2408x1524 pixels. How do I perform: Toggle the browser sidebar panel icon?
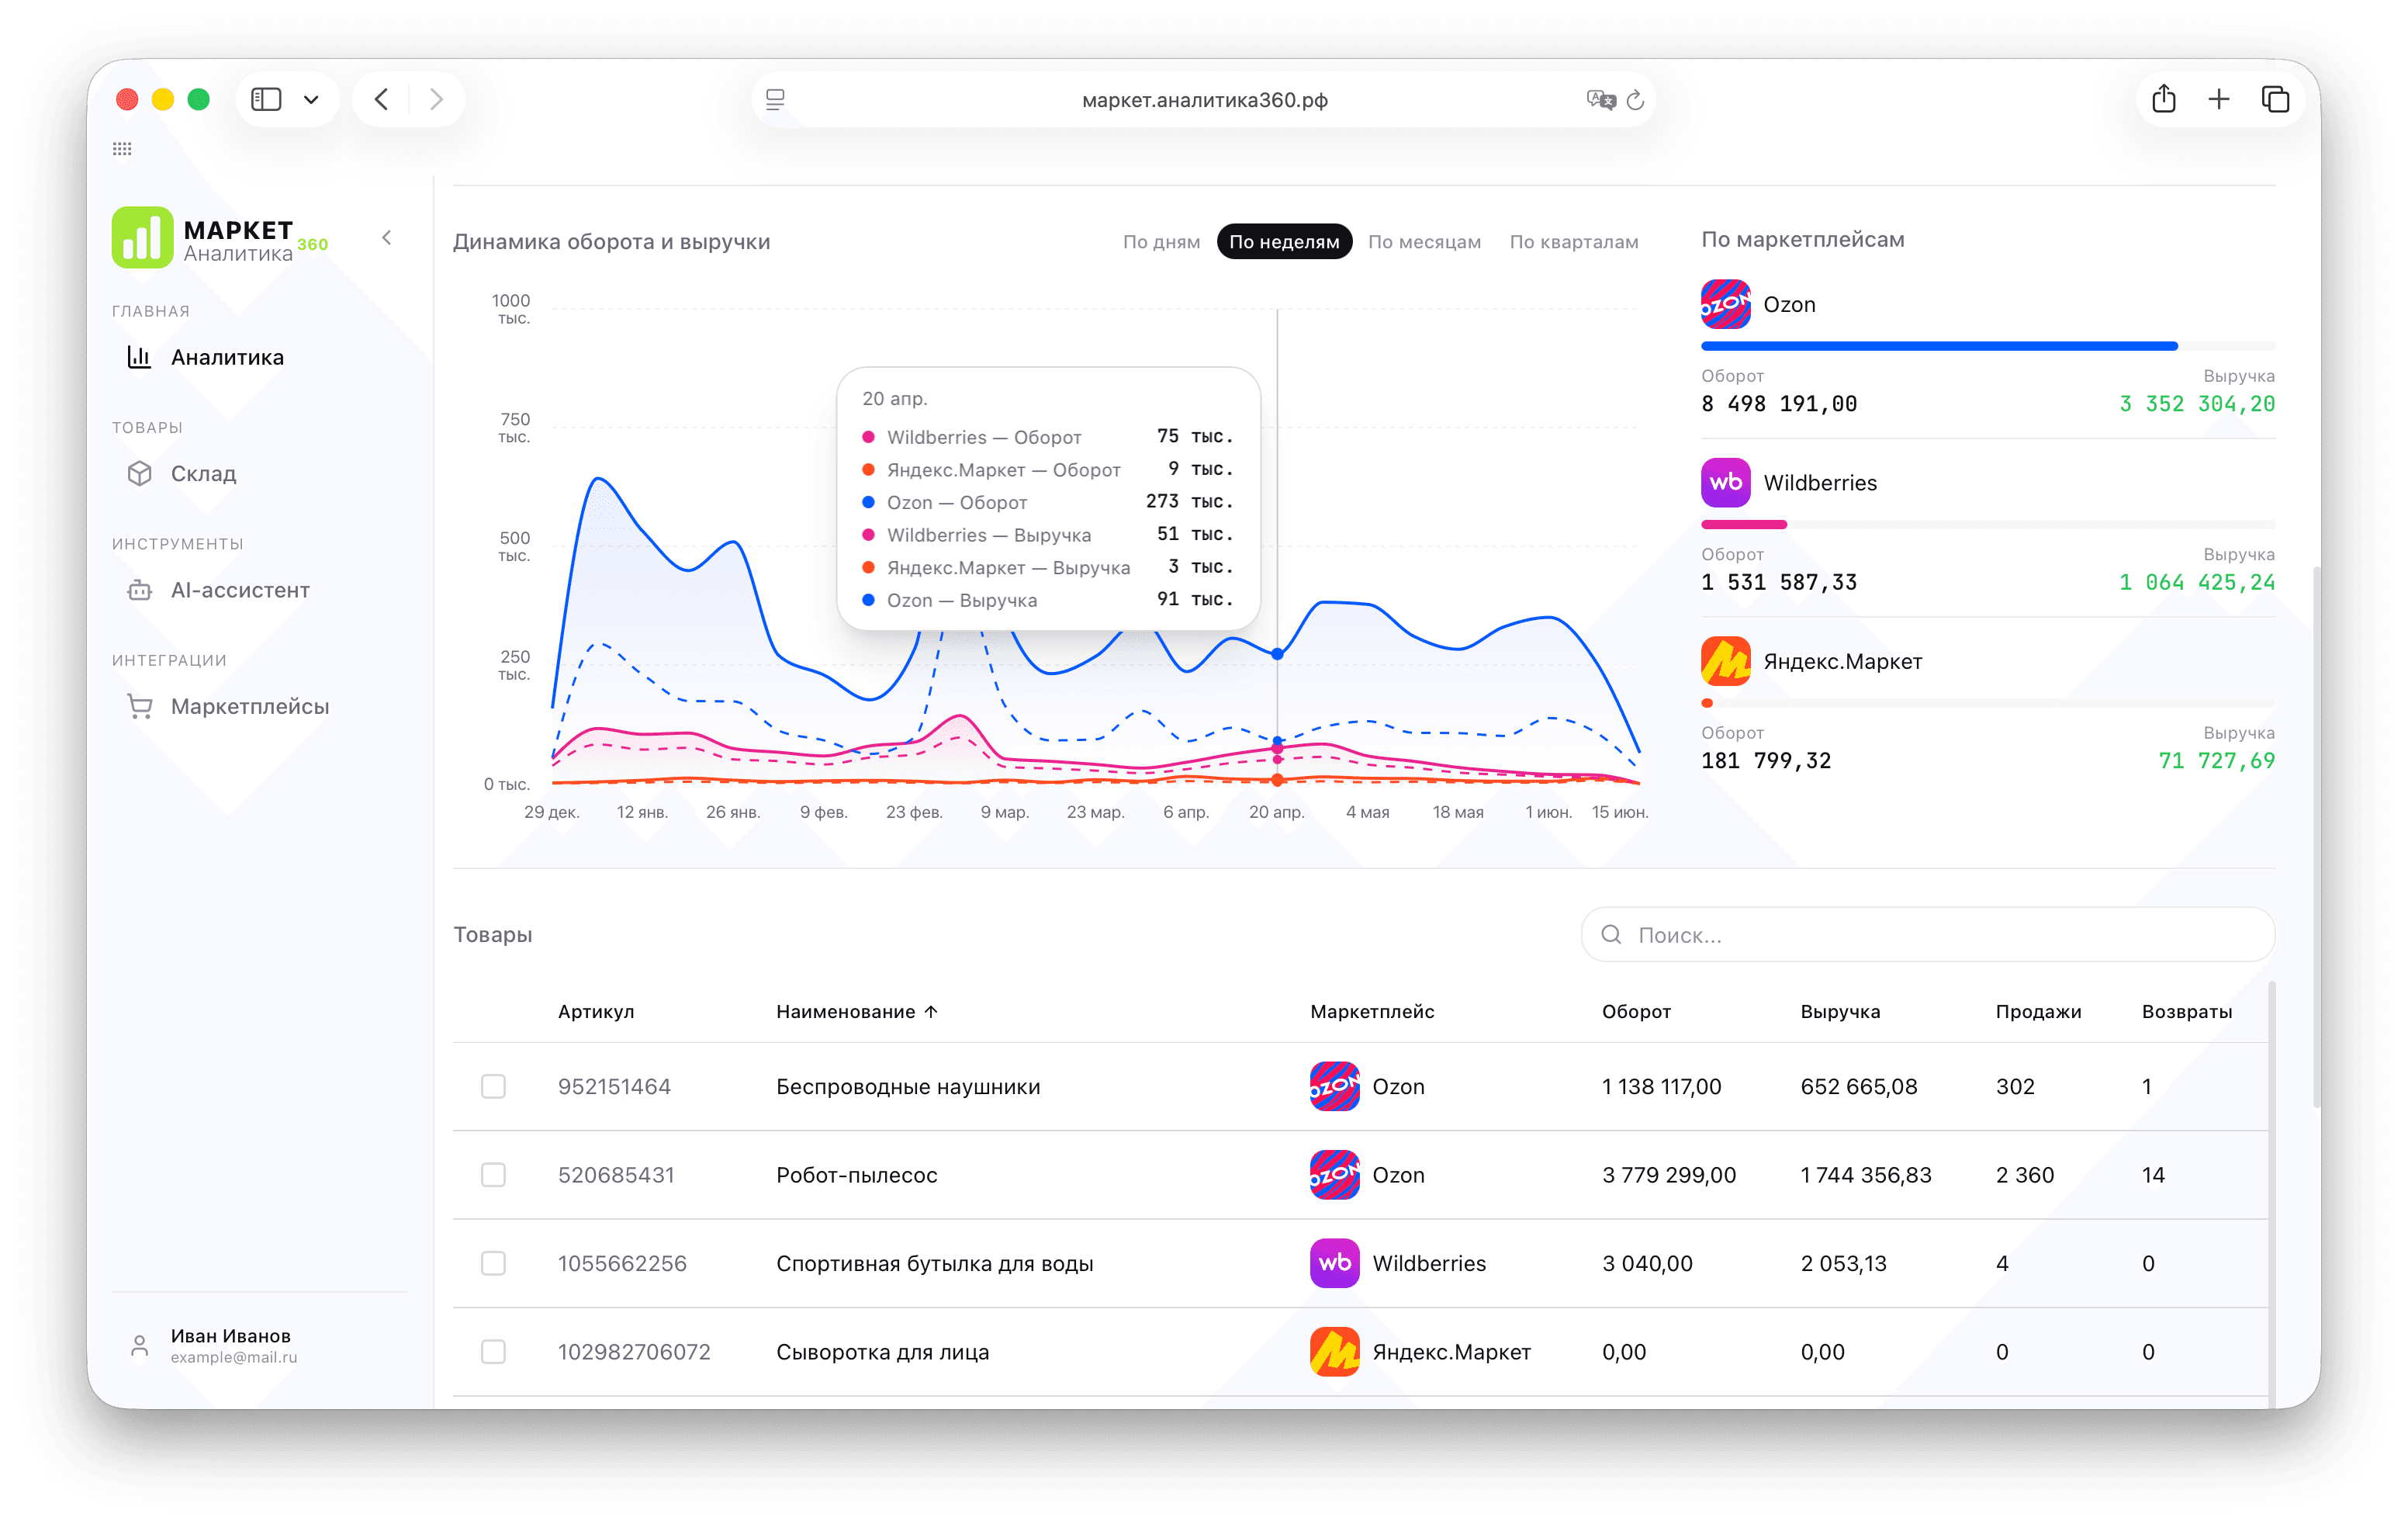point(266,99)
